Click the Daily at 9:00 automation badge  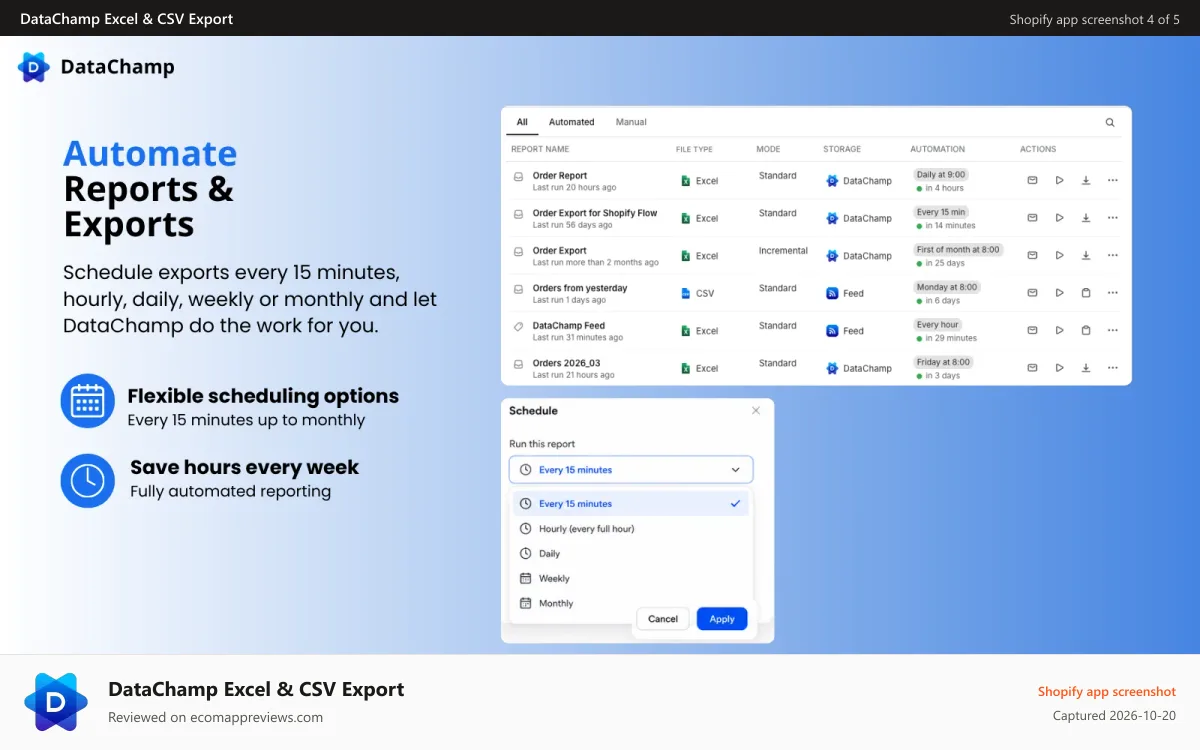pyautogui.click(x=941, y=175)
